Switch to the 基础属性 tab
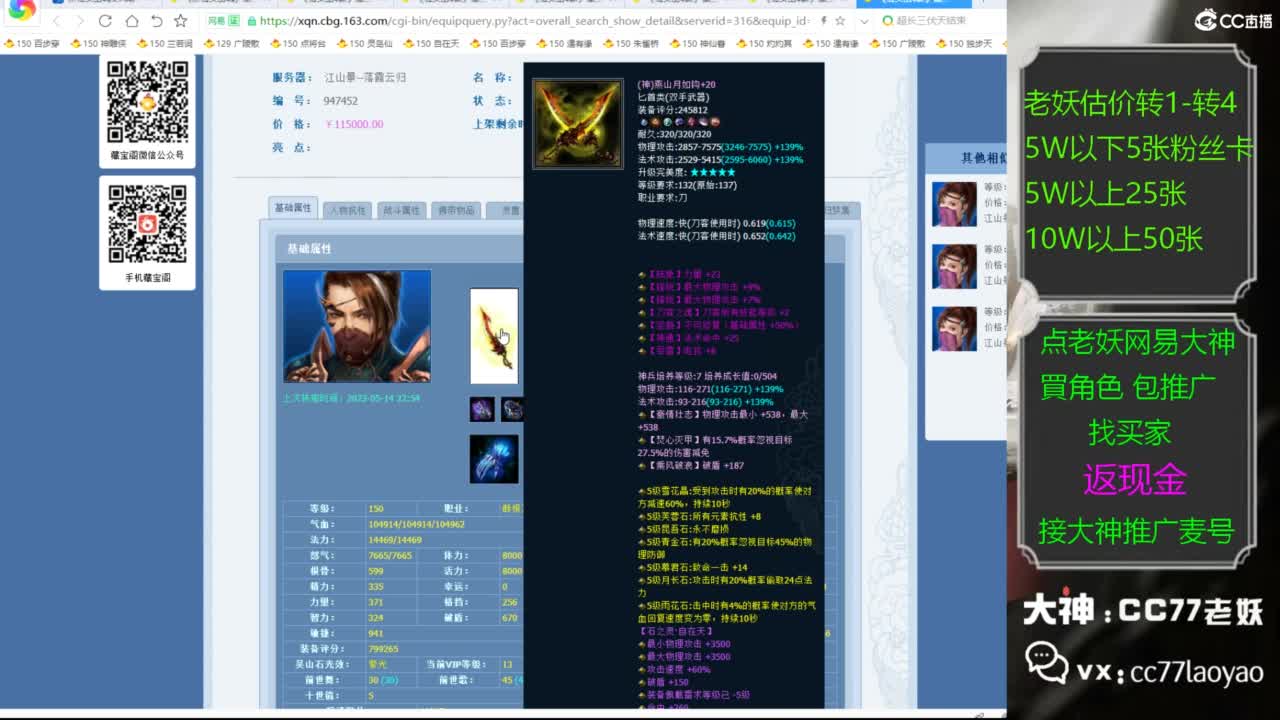This screenshot has height=720, width=1280. [294, 208]
